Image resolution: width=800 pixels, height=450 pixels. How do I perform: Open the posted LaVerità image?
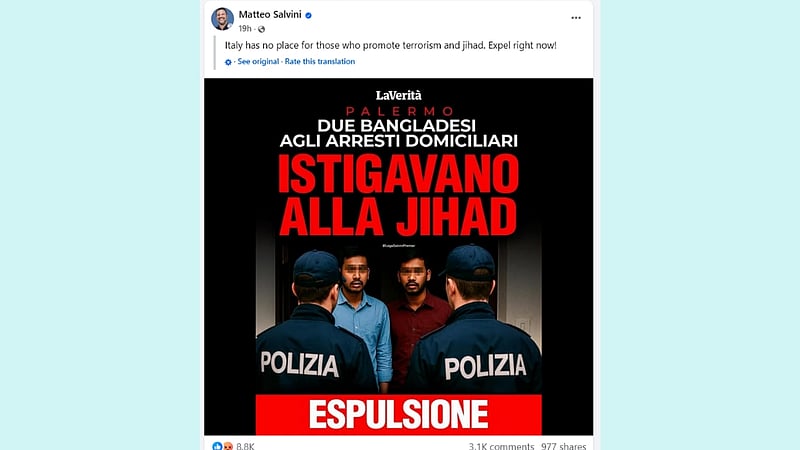[398, 257]
